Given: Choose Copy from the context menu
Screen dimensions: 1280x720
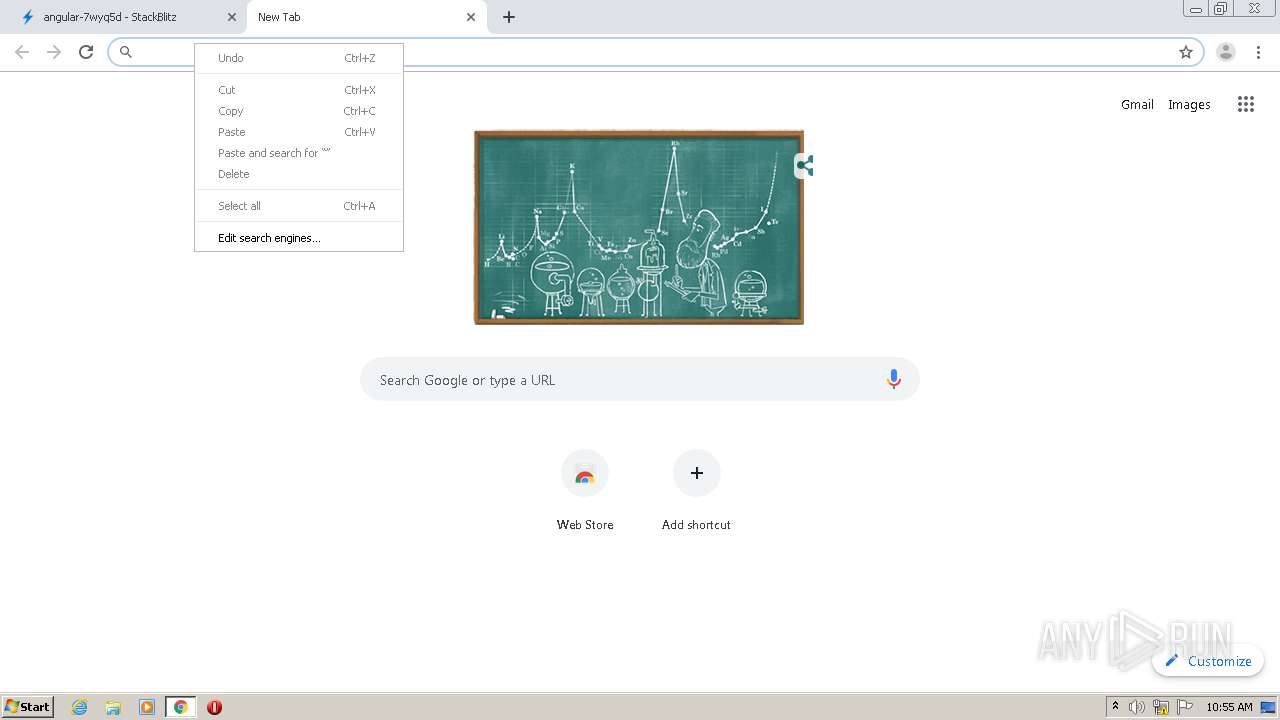Looking at the screenshot, I should (x=299, y=111).
